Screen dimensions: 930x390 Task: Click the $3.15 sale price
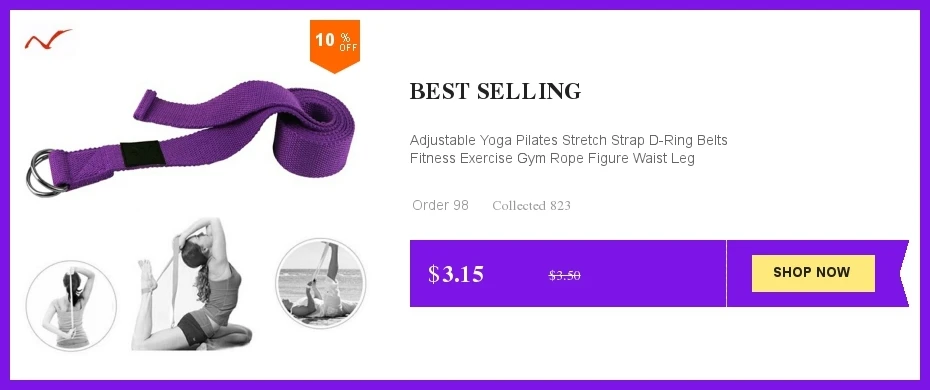click(456, 274)
